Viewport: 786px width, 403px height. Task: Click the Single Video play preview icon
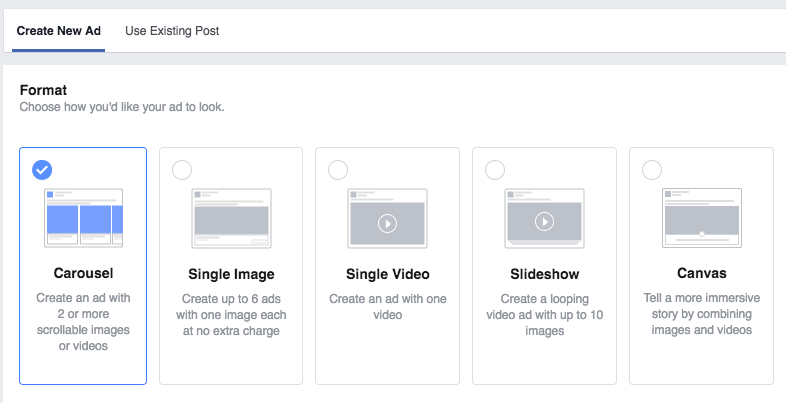387,218
